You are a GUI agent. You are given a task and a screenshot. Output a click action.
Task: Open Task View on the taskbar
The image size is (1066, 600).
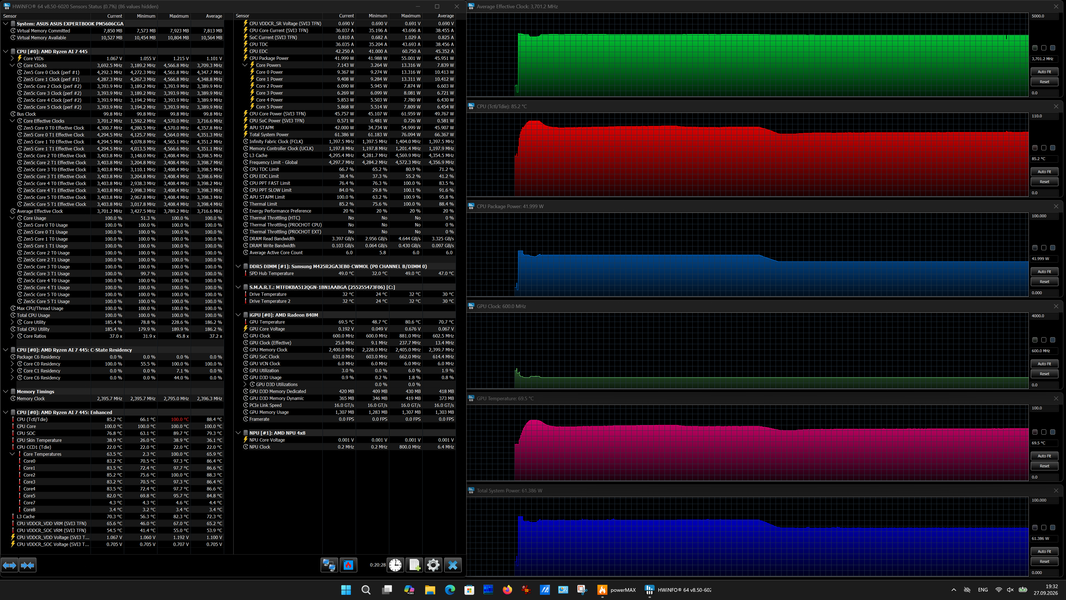387,590
